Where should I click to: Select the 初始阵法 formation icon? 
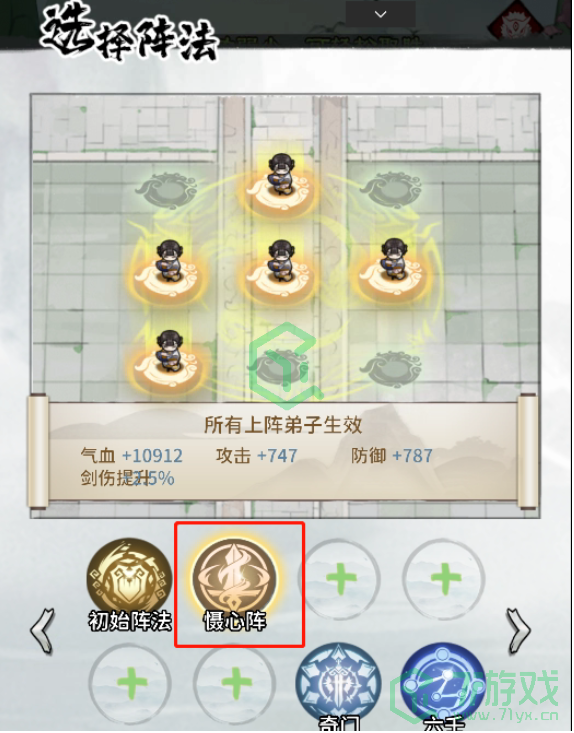(129, 579)
